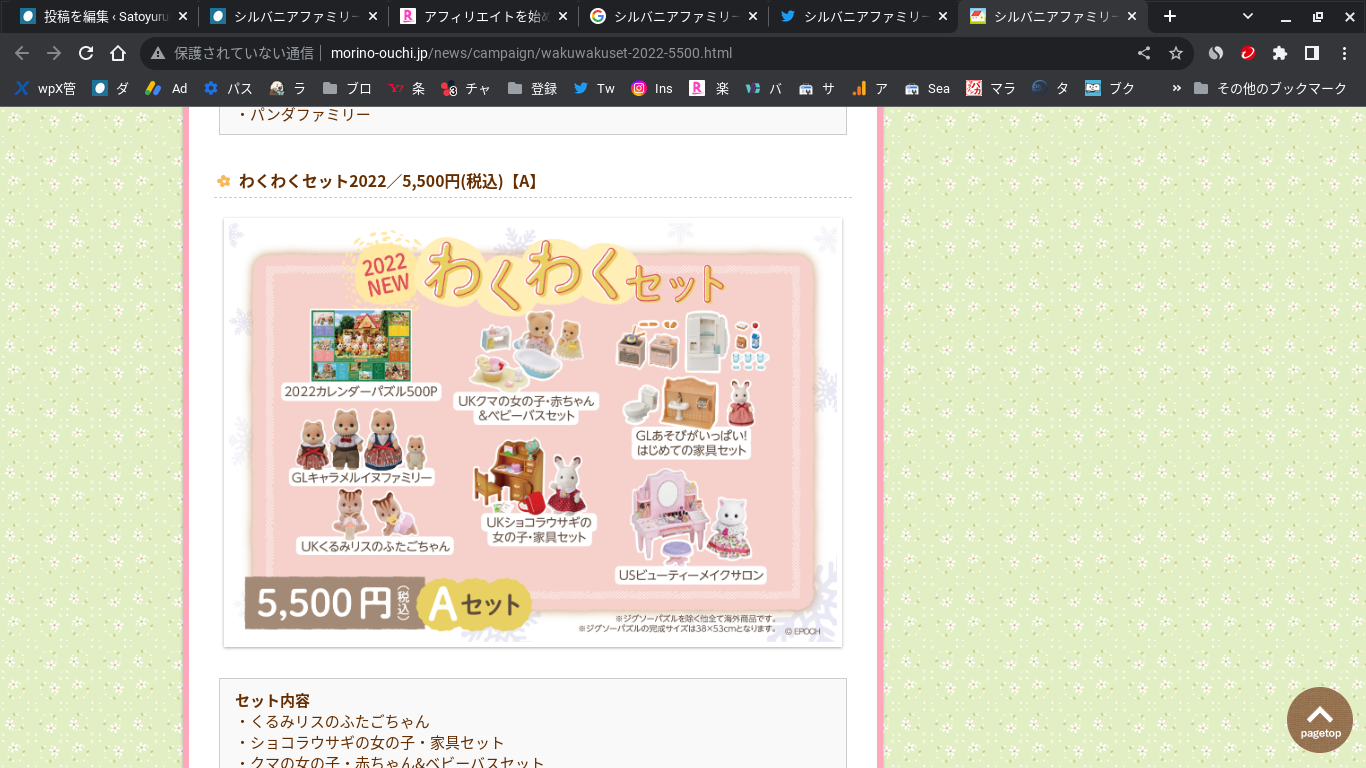This screenshot has width=1366, height=768.
Task: Open the Sea bookmark
Action: point(928,88)
